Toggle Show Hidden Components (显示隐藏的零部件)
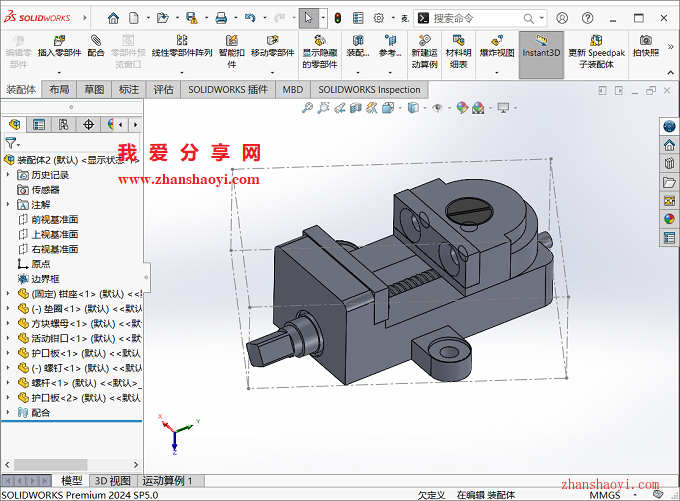Image resolution: width=680 pixels, height=501 pixels. (x=320, y=46)
